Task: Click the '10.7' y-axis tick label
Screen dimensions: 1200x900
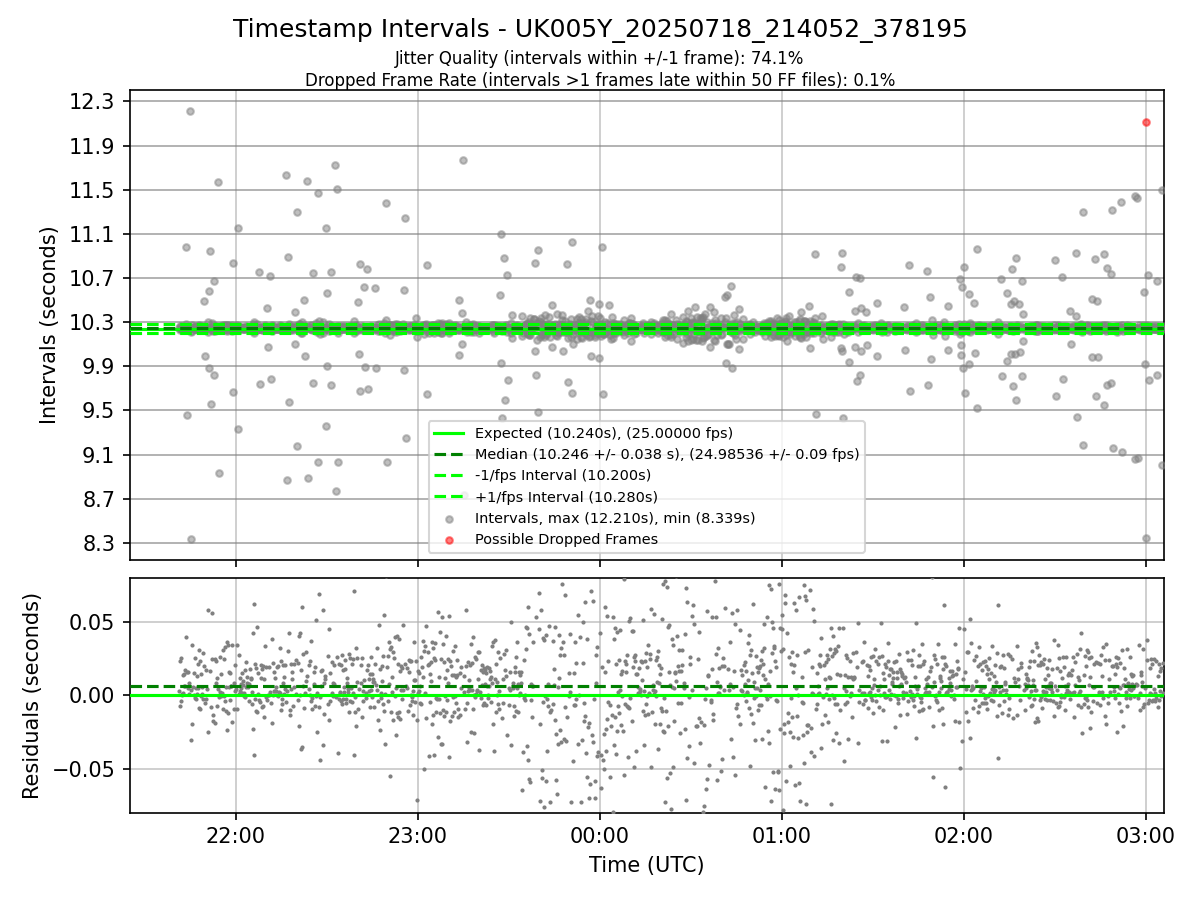Action: click(x=94, y=278)
